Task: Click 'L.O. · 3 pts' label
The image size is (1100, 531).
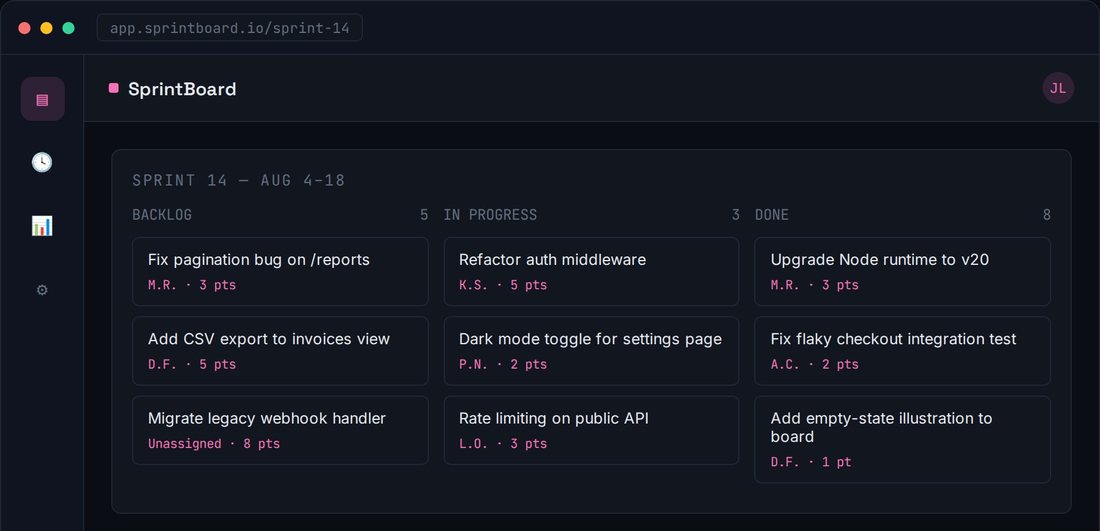Action: pos(503,443)
